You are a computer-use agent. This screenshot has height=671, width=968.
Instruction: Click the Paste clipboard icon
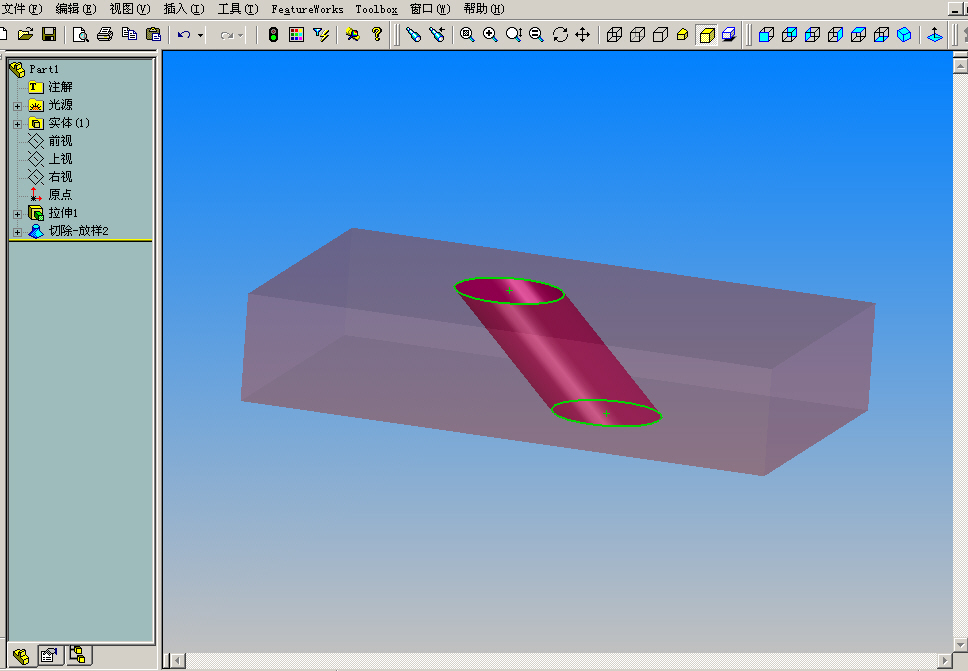[x=153, y=35]
